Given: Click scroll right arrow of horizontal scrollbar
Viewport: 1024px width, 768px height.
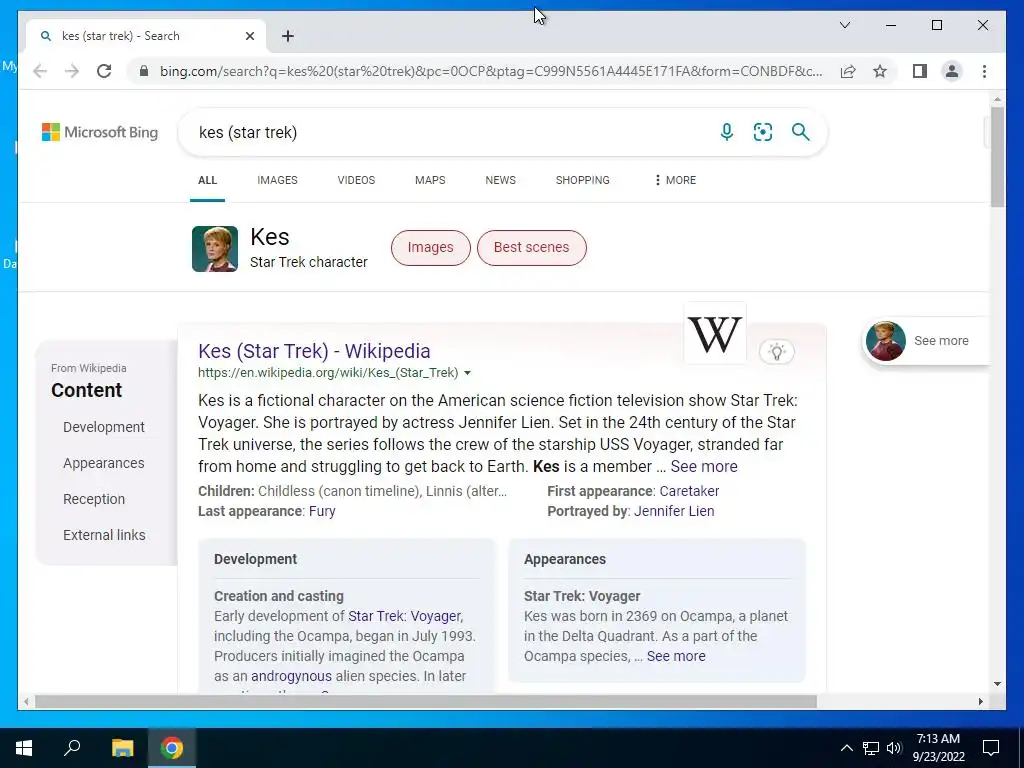Looking at the screenshot, I should pyautogui.click(x=980, y=701).
